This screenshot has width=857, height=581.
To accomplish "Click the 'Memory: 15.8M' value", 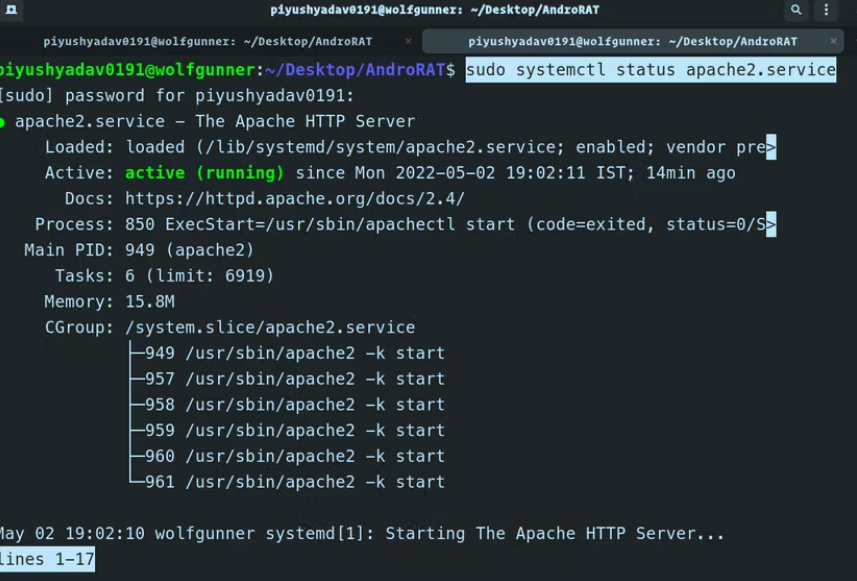I will click(x=150, y=302).
